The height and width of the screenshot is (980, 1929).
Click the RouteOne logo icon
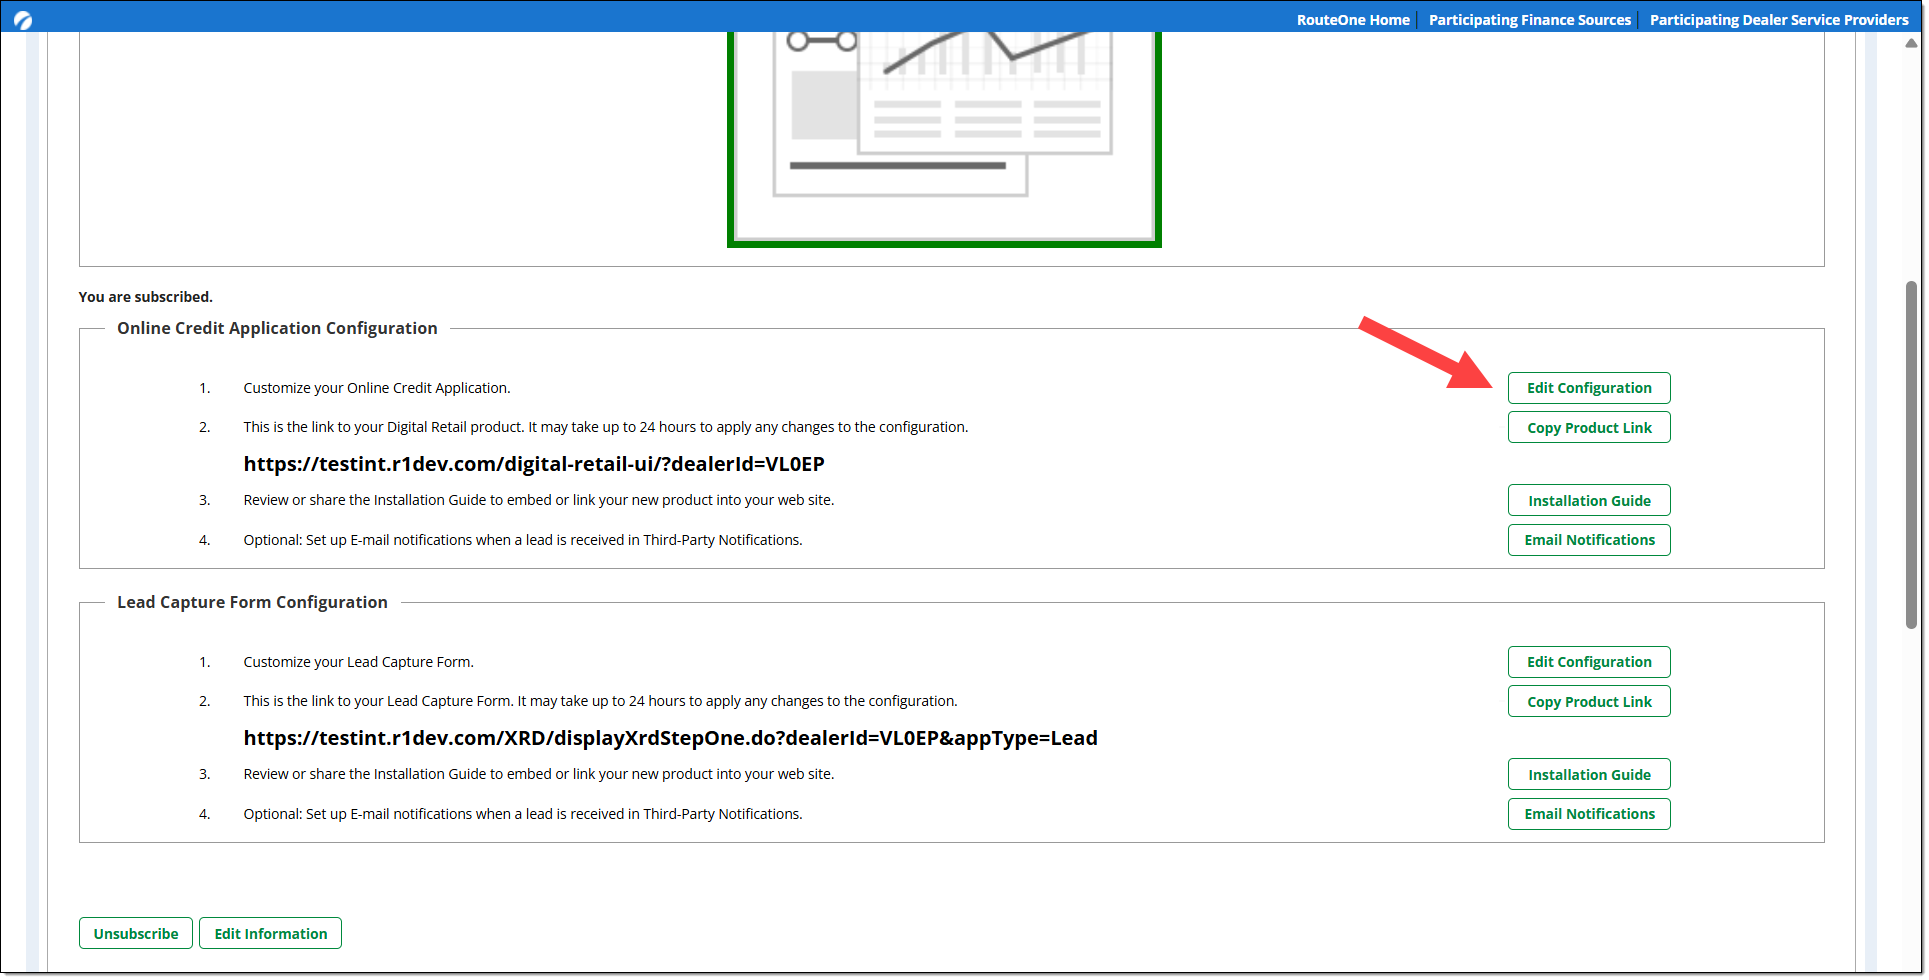[x=23, y=19]
